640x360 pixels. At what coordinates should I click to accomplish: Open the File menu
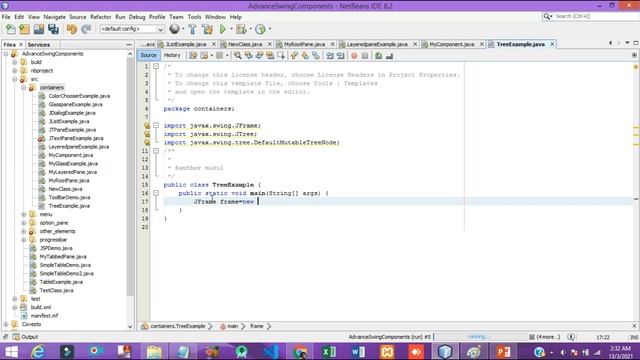(x=6, y=17)
